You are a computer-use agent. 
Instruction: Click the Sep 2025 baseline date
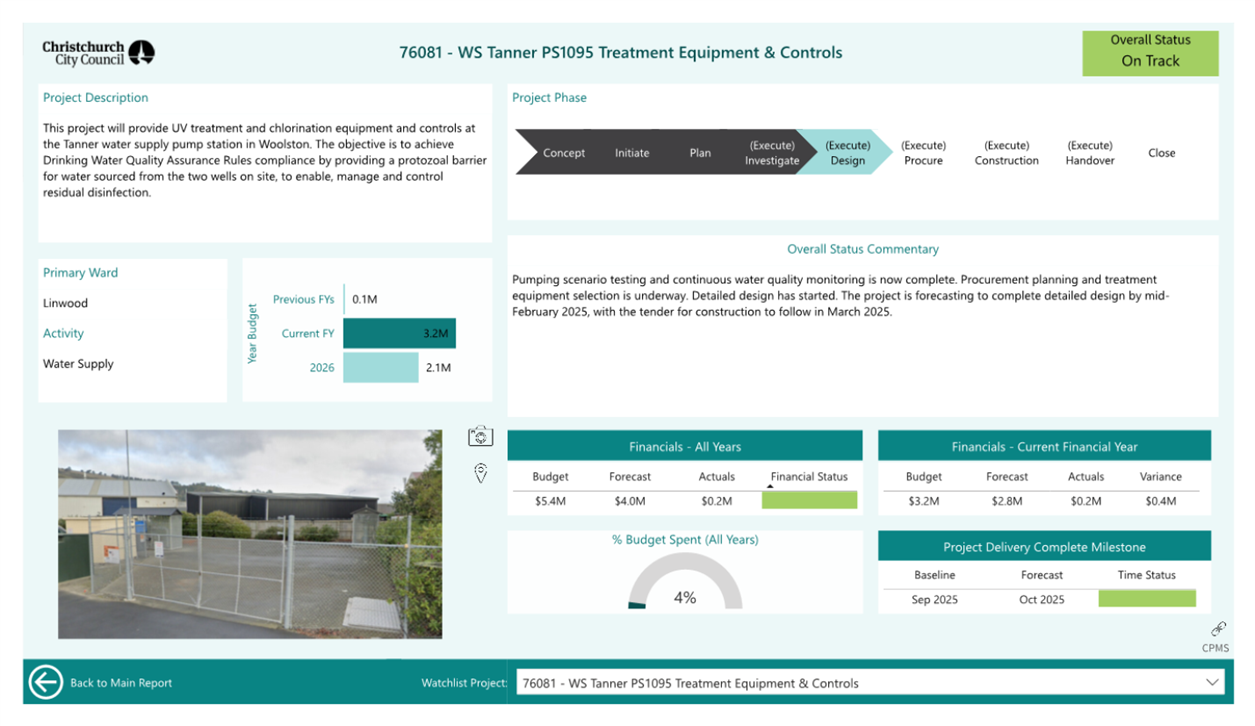[x=934, y=599]
